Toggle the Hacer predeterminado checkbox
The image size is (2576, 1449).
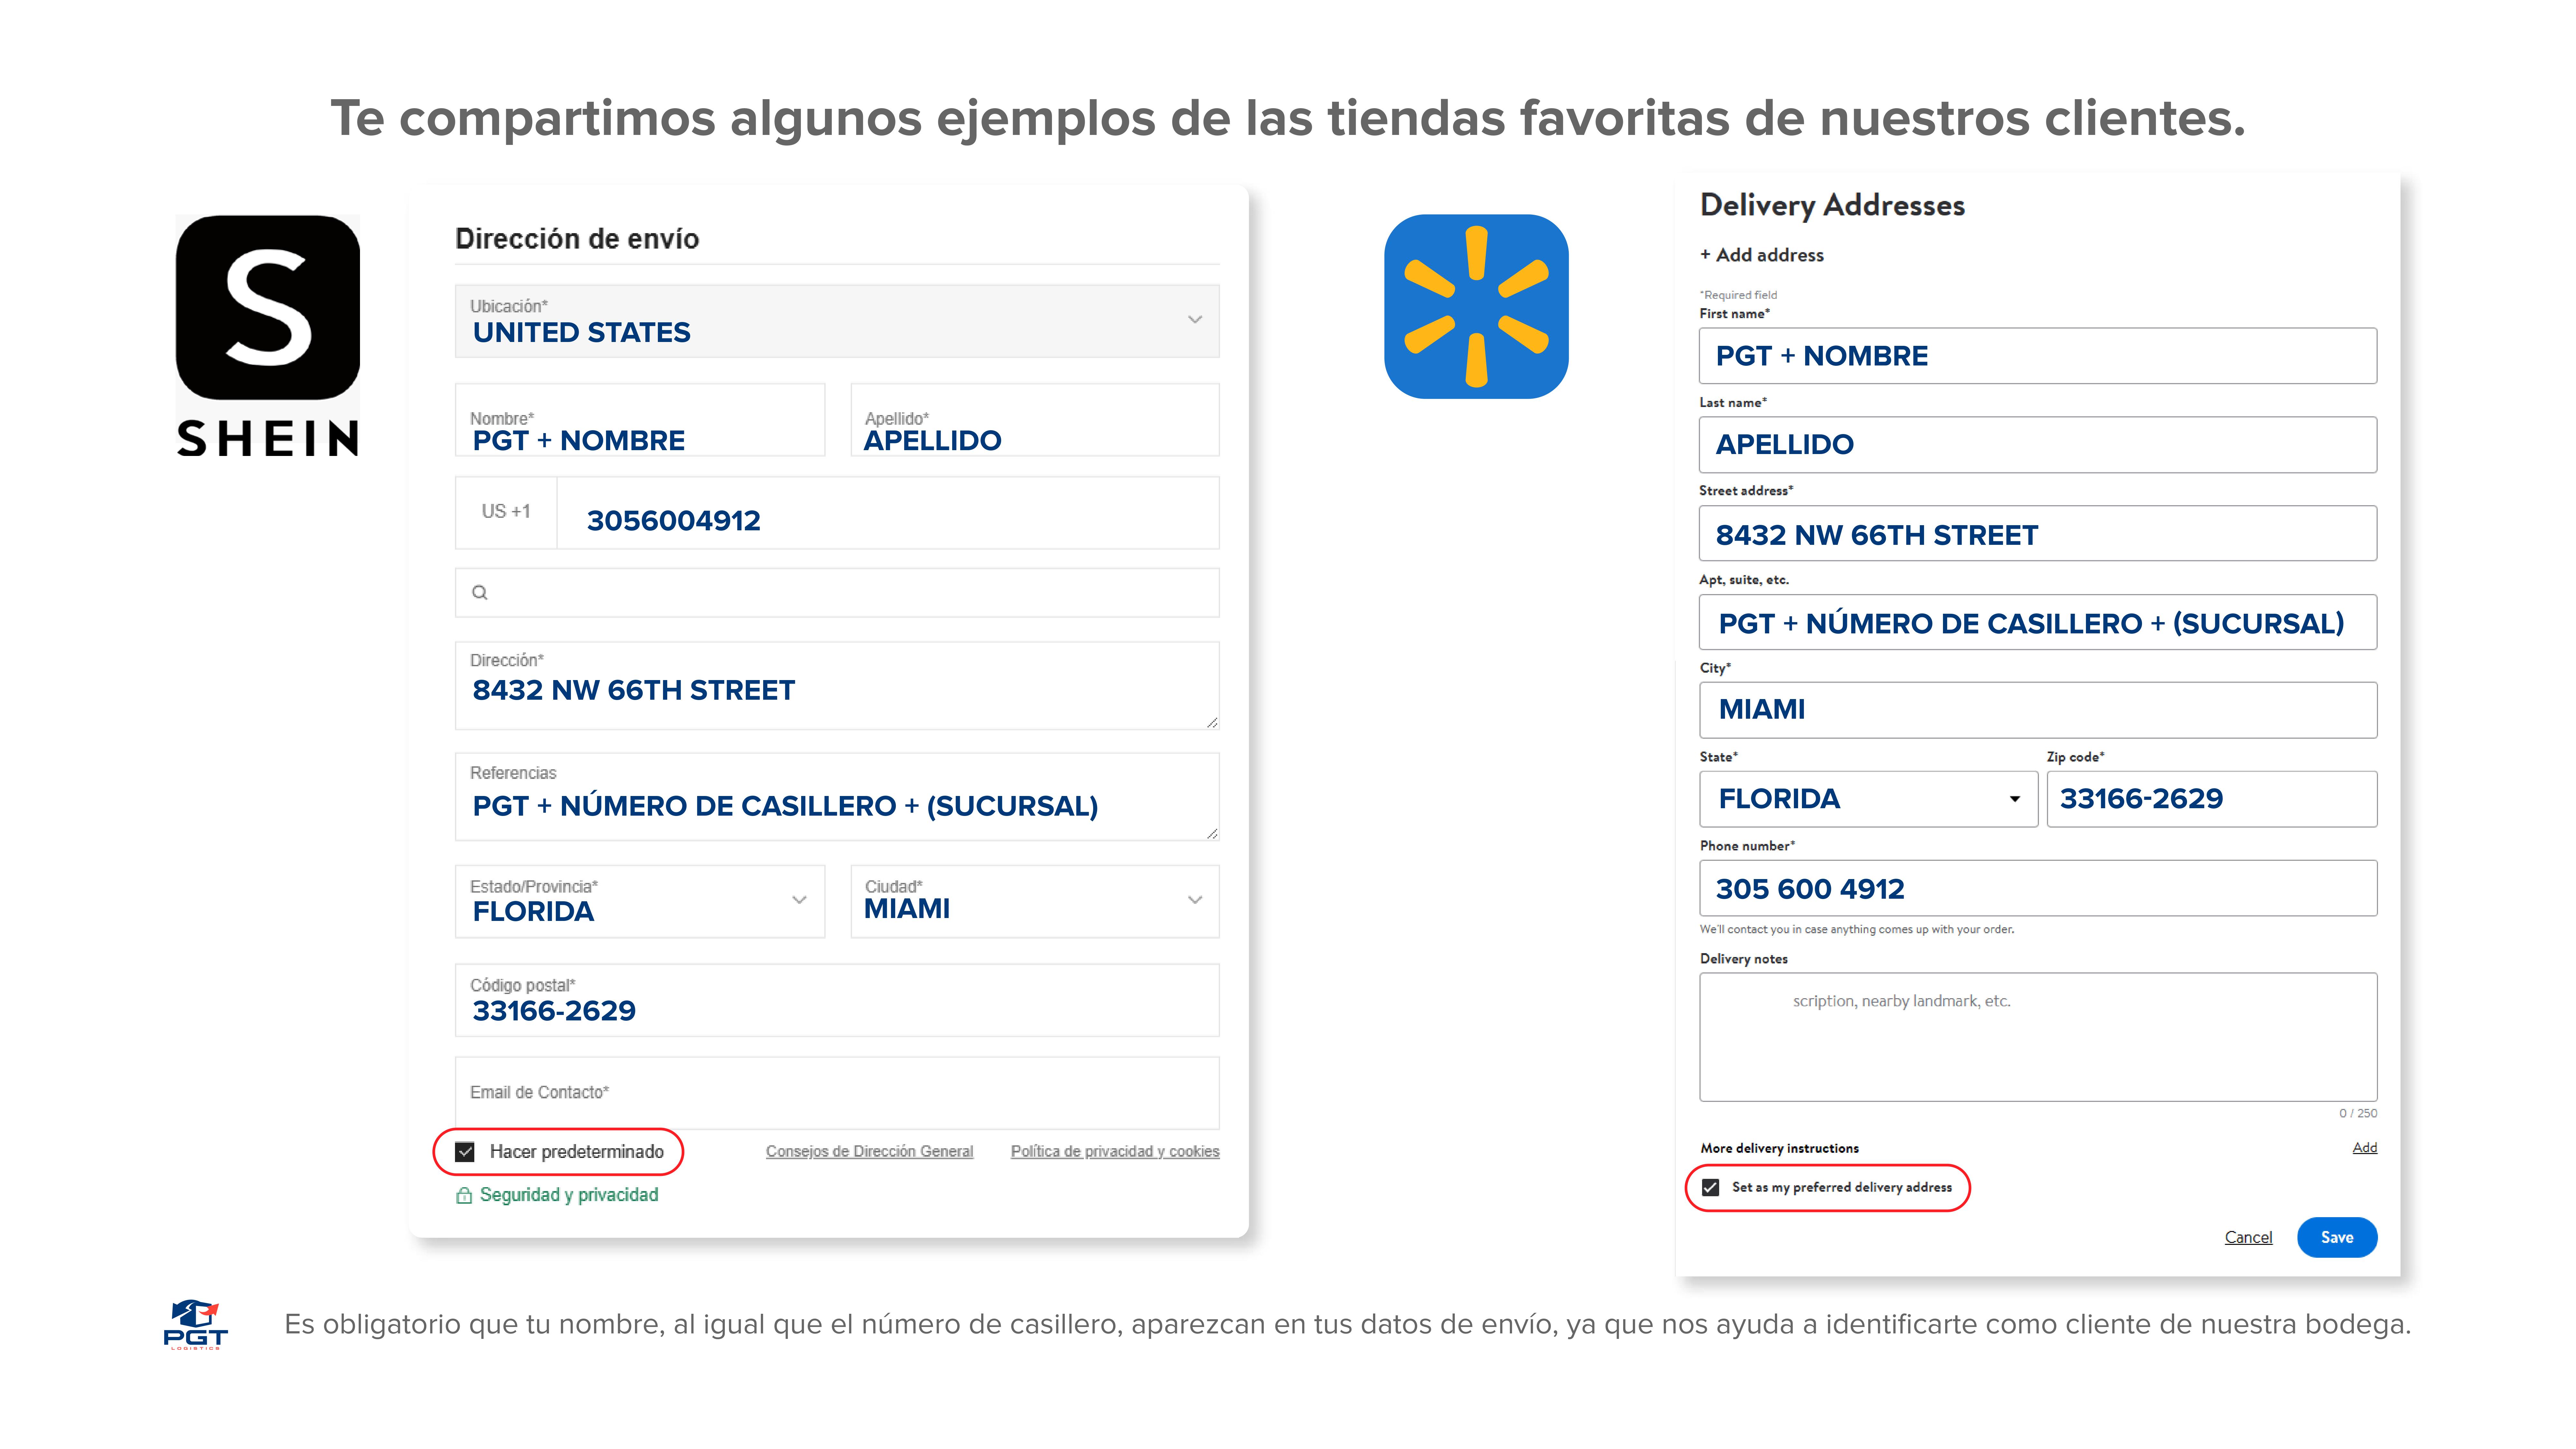(x=465, y=1152)
